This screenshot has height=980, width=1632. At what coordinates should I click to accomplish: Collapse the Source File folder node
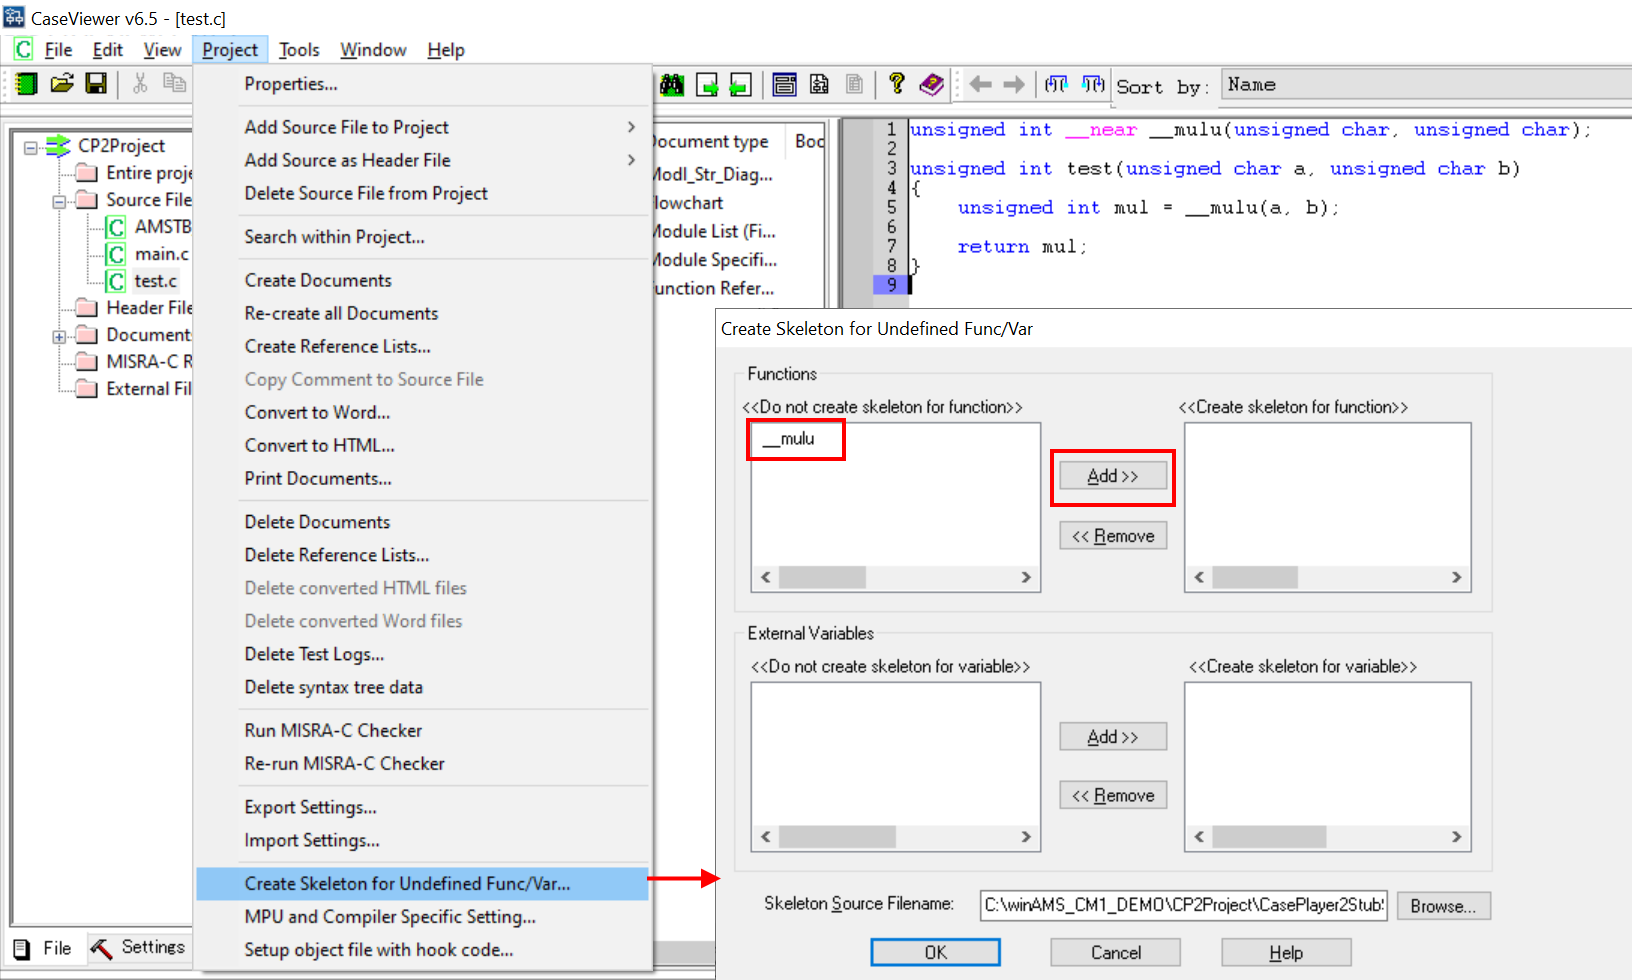pyautogui.click(x=59, y=201)
